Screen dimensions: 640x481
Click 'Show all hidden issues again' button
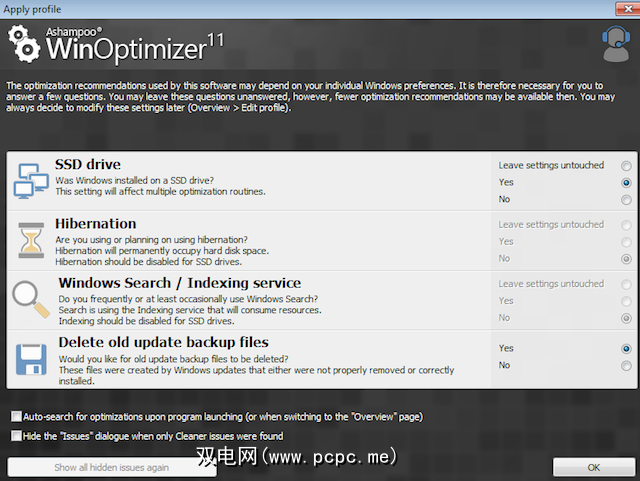pos(112,467)
